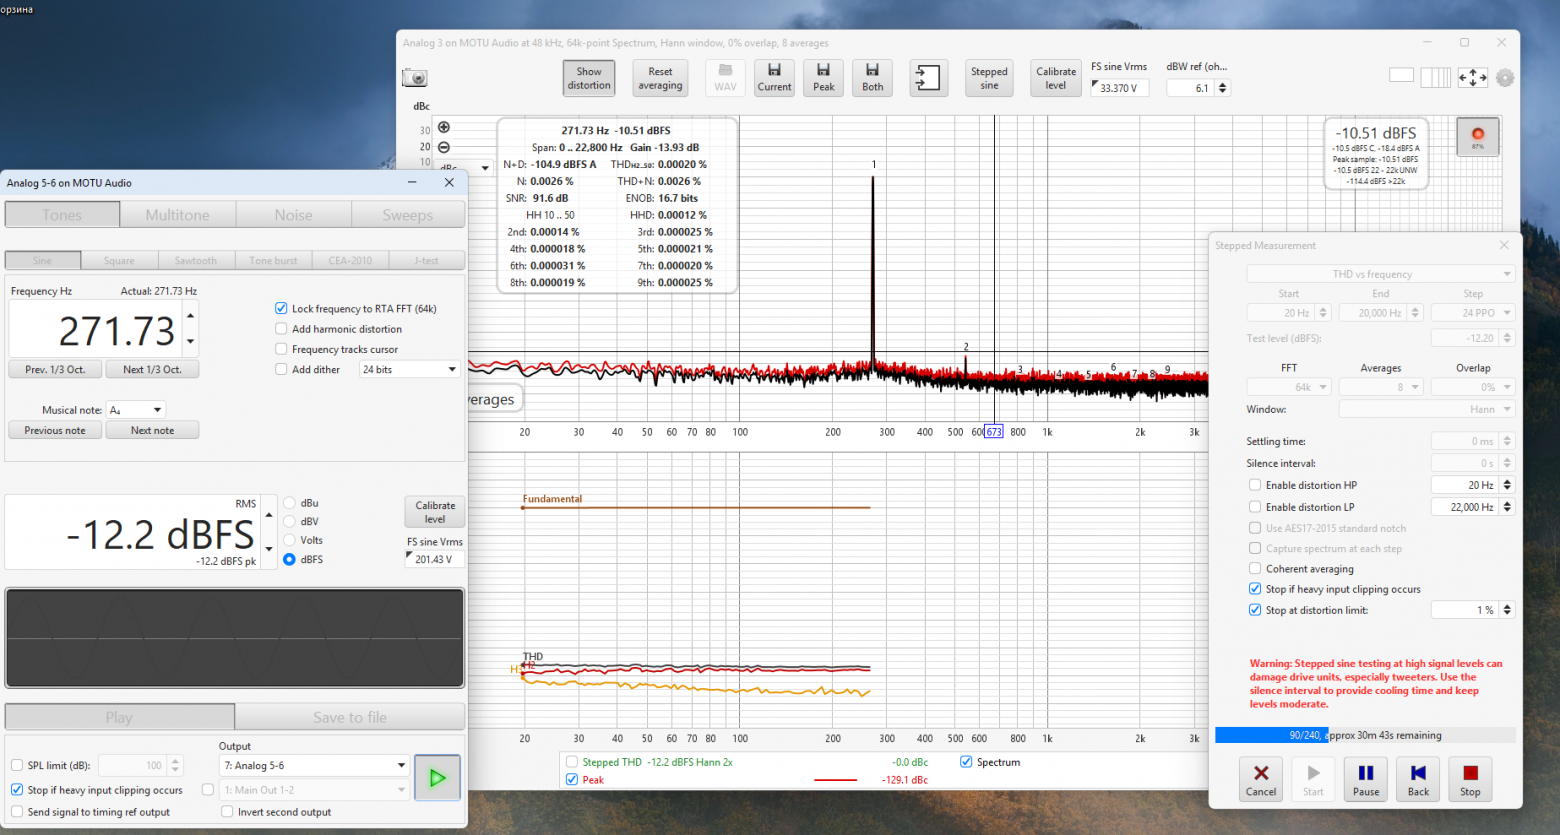Select the Volts level unit
Viewport: 1560px width, 835px height.
click(289, 540)
